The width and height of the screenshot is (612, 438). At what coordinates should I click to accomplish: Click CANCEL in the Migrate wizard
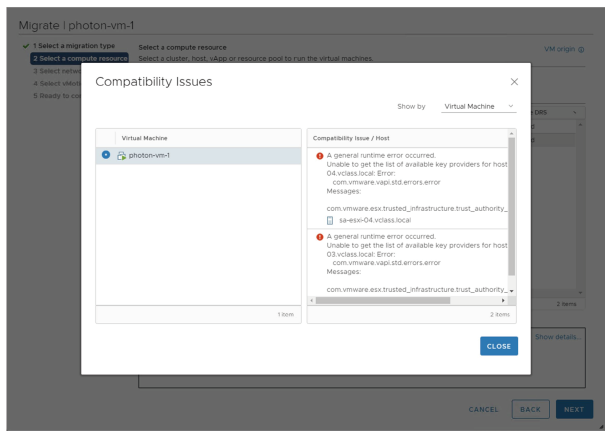(483, 409)
